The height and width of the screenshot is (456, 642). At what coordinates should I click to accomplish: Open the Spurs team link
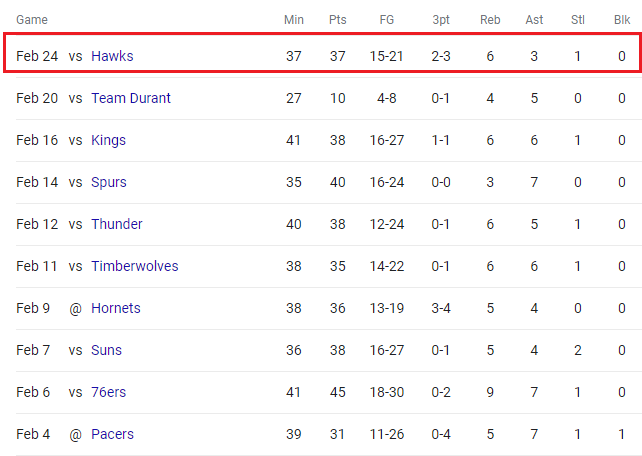click(109, 182)
